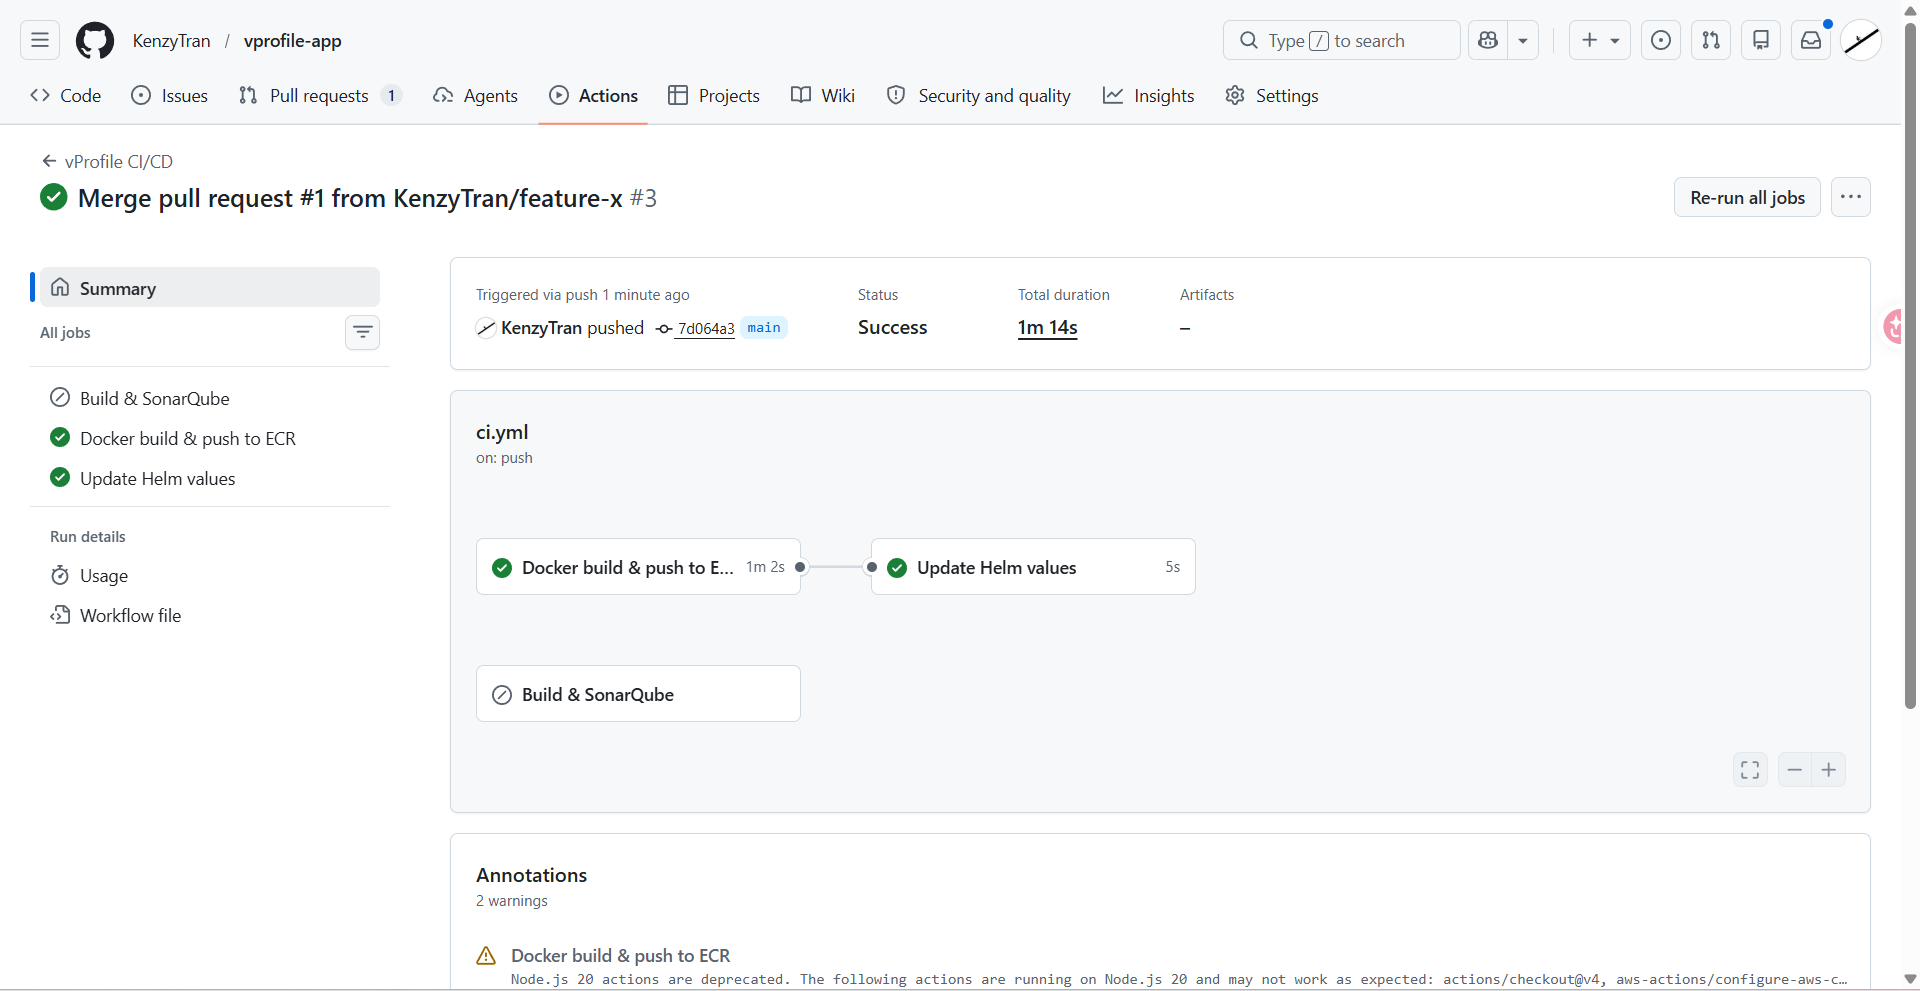The image size is (1920, 991).
Task: Open the Projects tab
Action: pos(714,95)
